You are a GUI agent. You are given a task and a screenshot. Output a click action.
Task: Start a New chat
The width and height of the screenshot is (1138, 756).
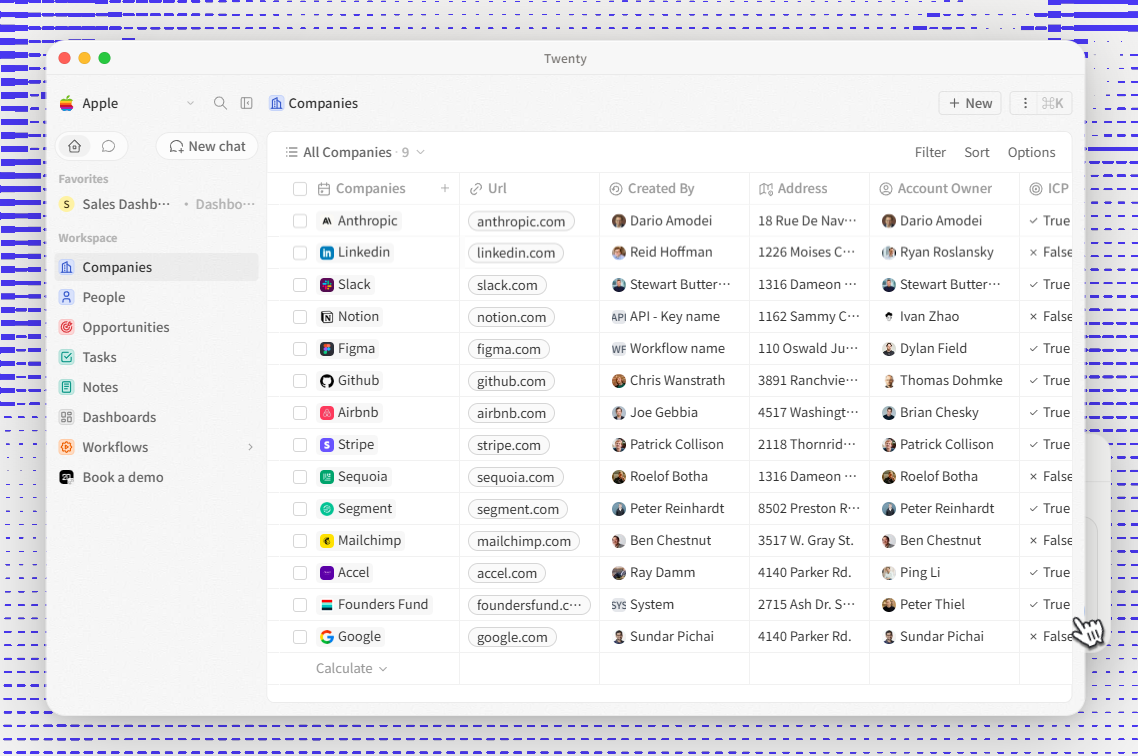[x=207, y=147]
